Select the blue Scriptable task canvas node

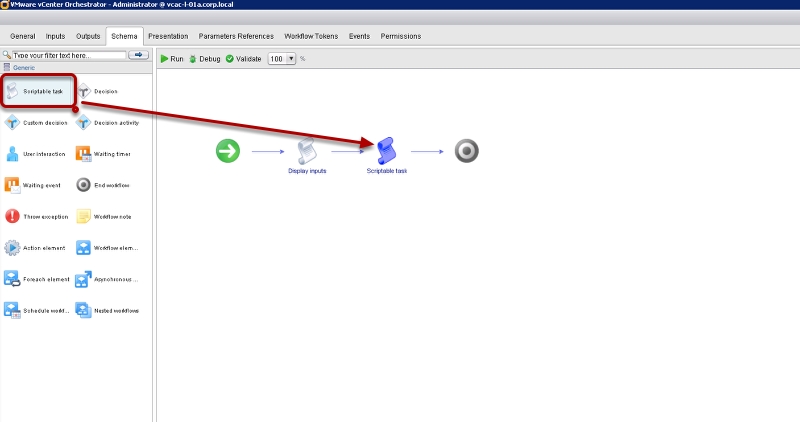386,152
